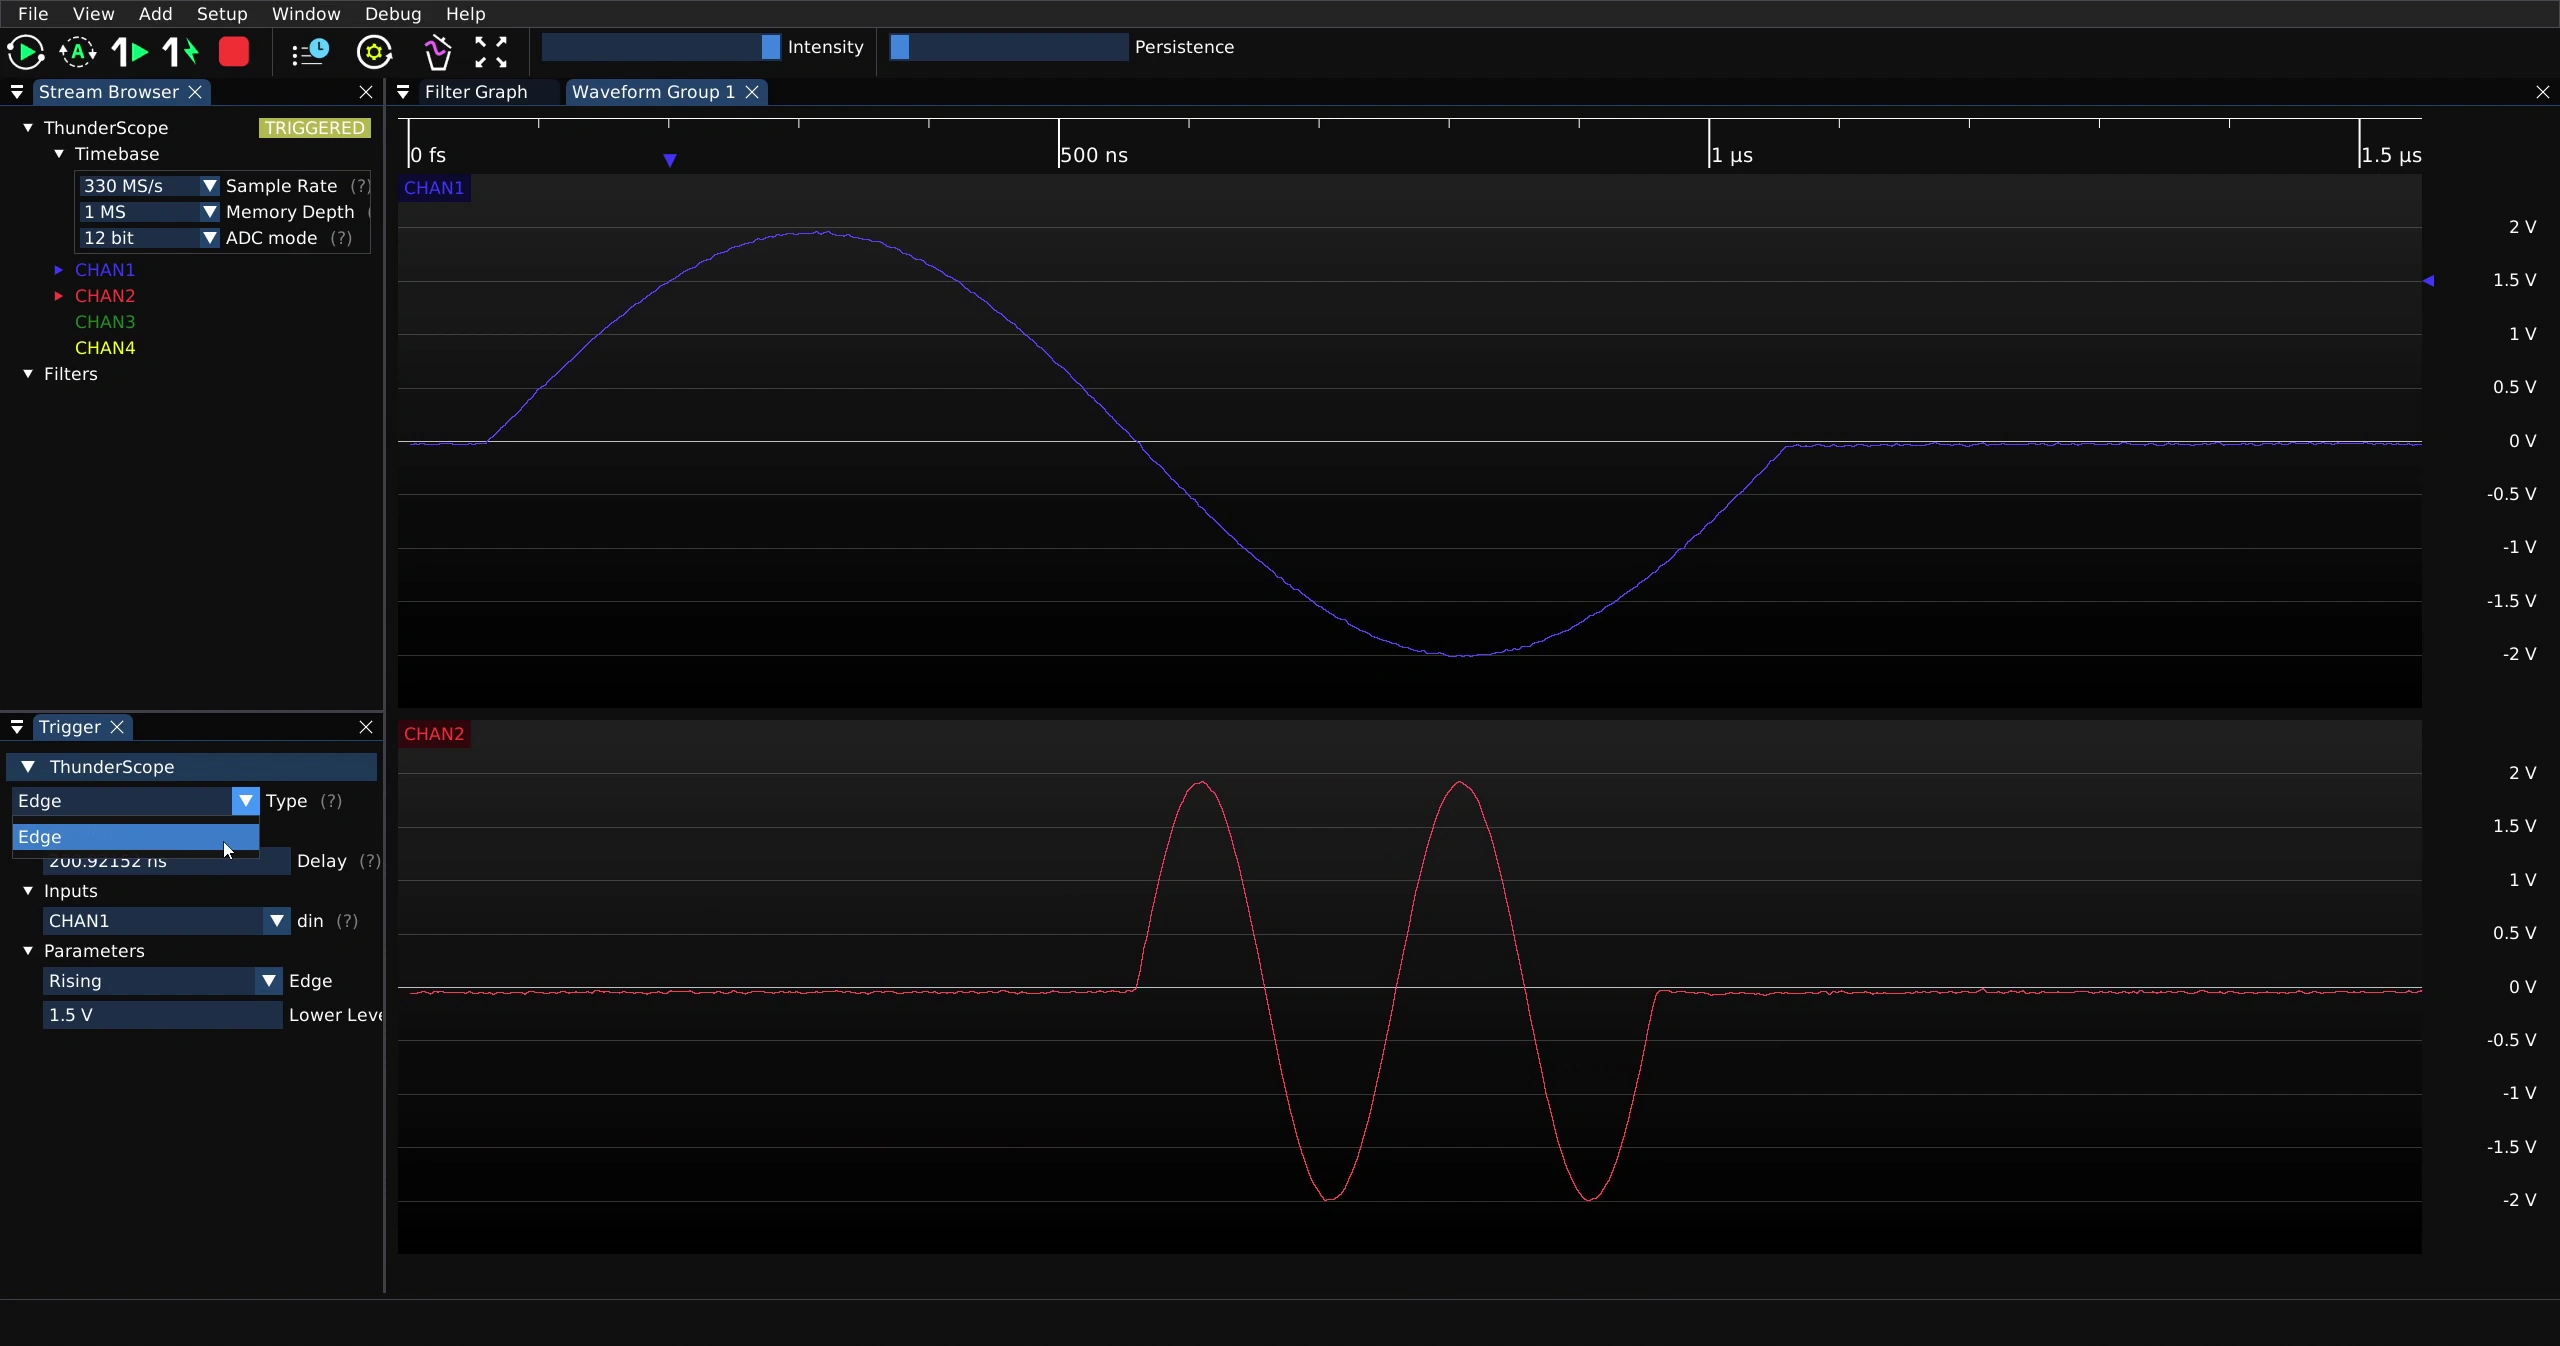
Task: Stop acquisition with the red square button
Action: [234, 52]
